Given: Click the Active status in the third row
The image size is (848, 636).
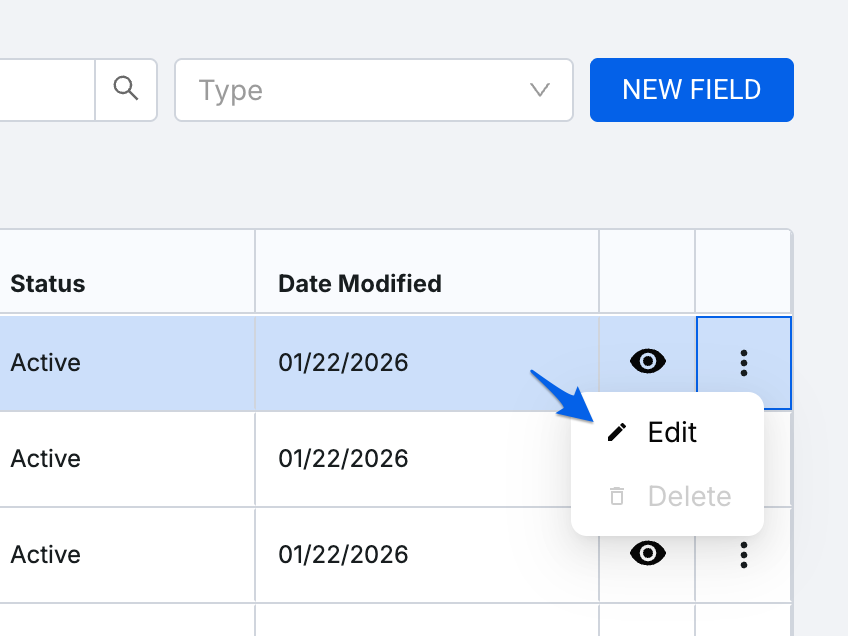Looking at the screenshot, I should pos(46,554).
